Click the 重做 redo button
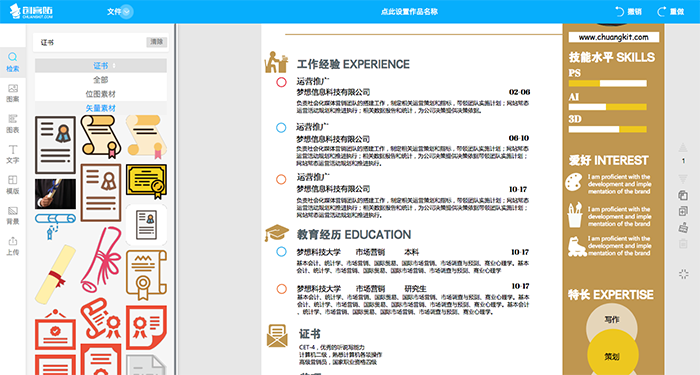Screen dimensions: 700x375 (x=671, y=12)
